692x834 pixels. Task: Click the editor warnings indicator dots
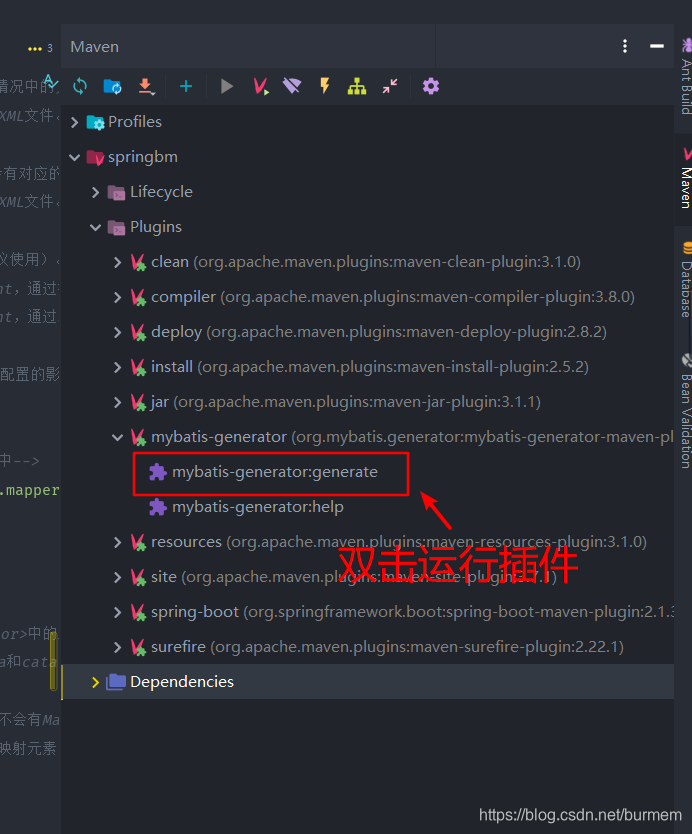(35, 48)
